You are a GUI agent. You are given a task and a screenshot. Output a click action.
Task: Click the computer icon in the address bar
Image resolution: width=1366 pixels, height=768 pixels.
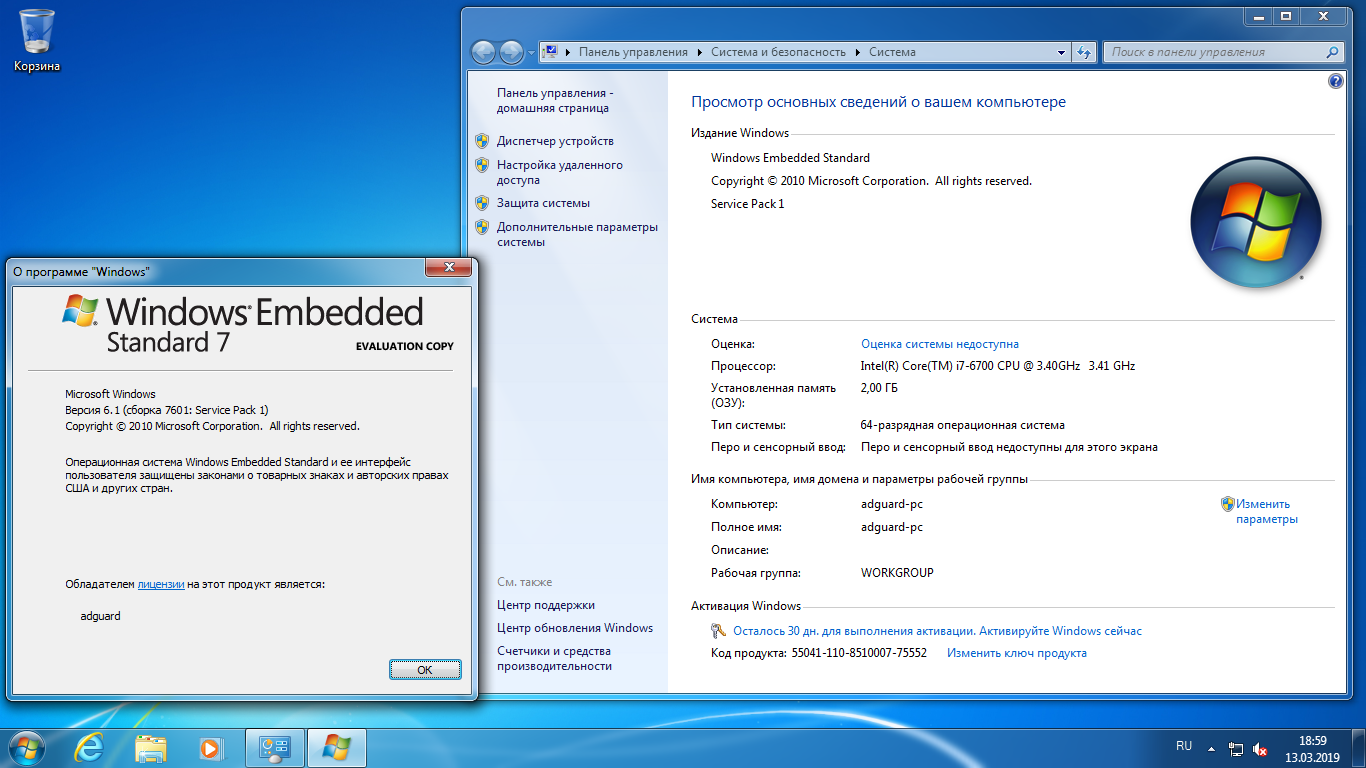click(550, 52)
